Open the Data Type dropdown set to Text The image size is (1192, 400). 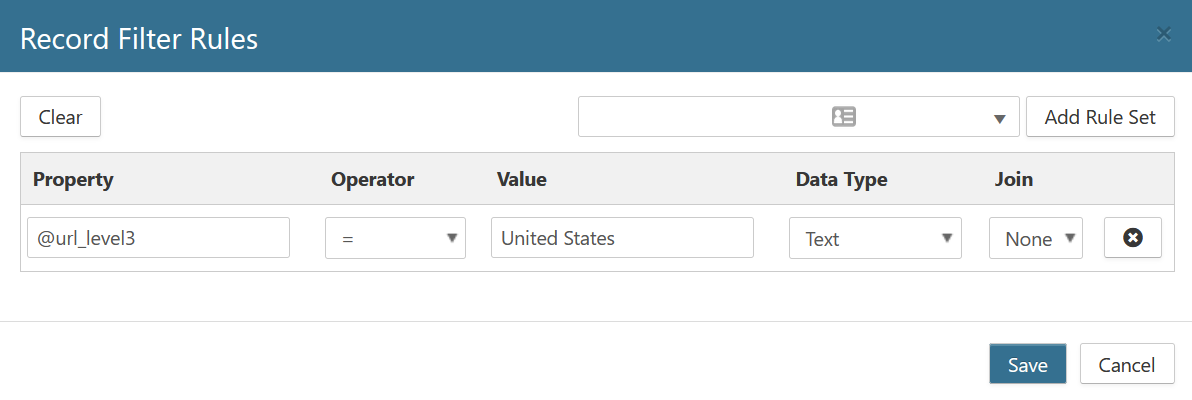click(x=874, y=238)
